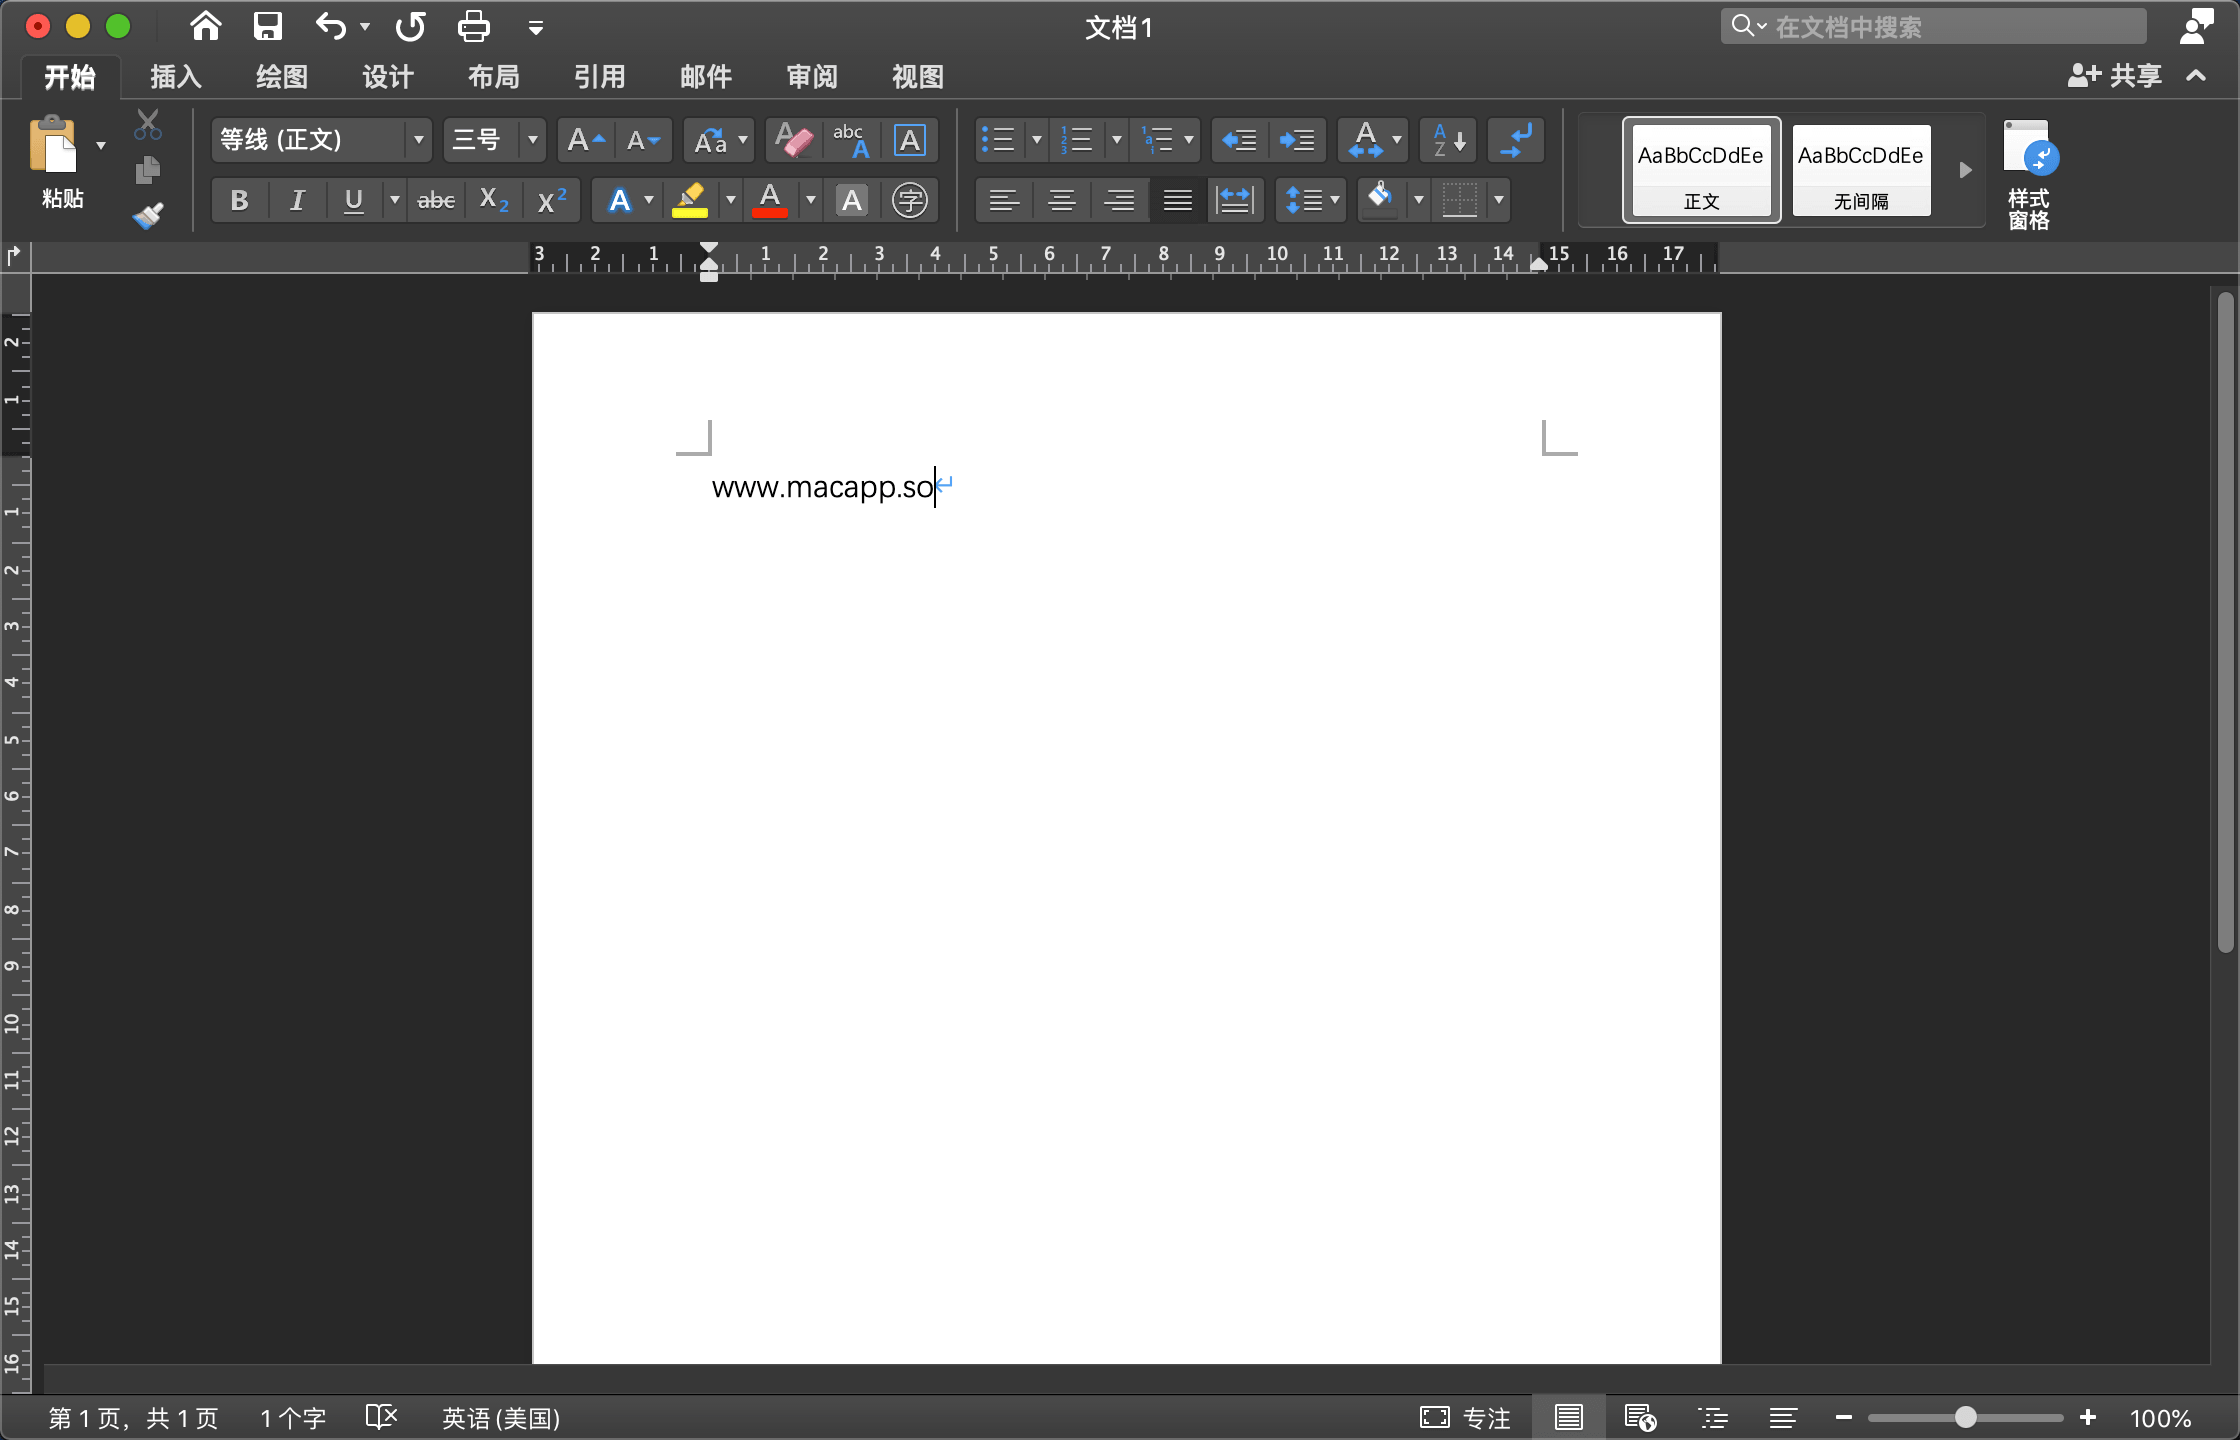
Task: Enter 专注 focus mode
Action: tap(1465, 1417)
